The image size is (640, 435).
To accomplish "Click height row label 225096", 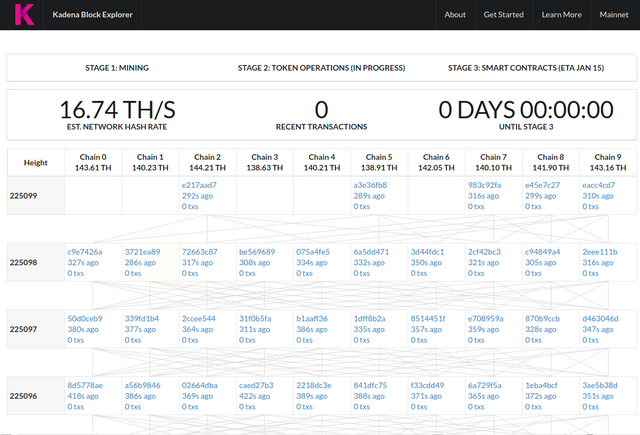I will pyautogui.click(x=23, y=396).
